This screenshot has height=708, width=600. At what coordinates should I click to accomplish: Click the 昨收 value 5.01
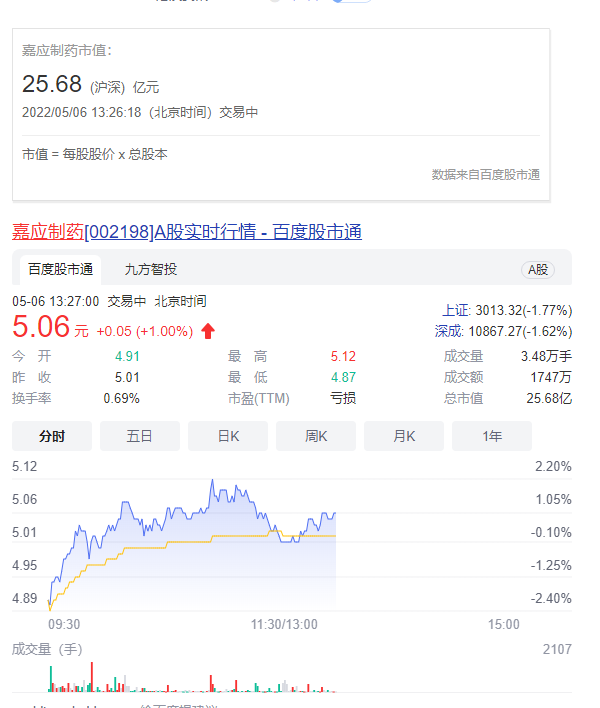tap(127, 377)
